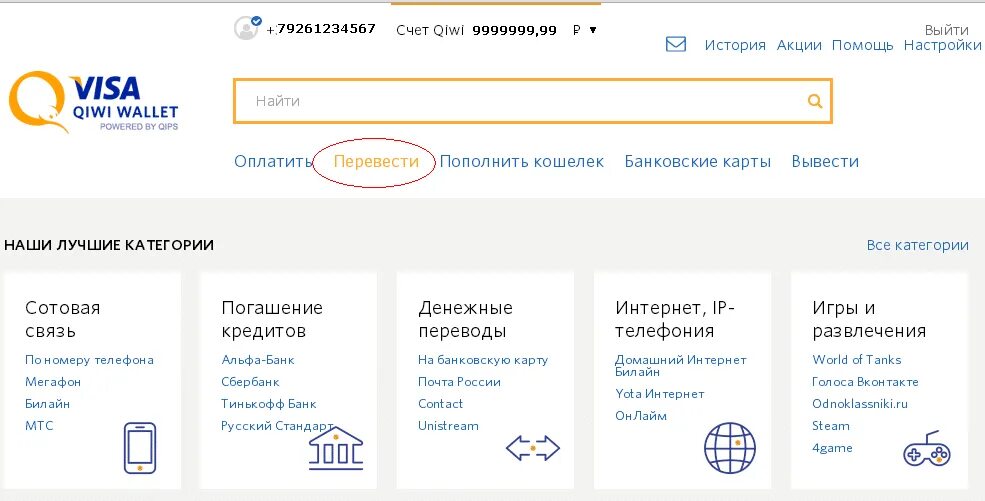Open the Qiwi account balance dropdown arrow
985x501 pixels.
[x=592, y=30]
